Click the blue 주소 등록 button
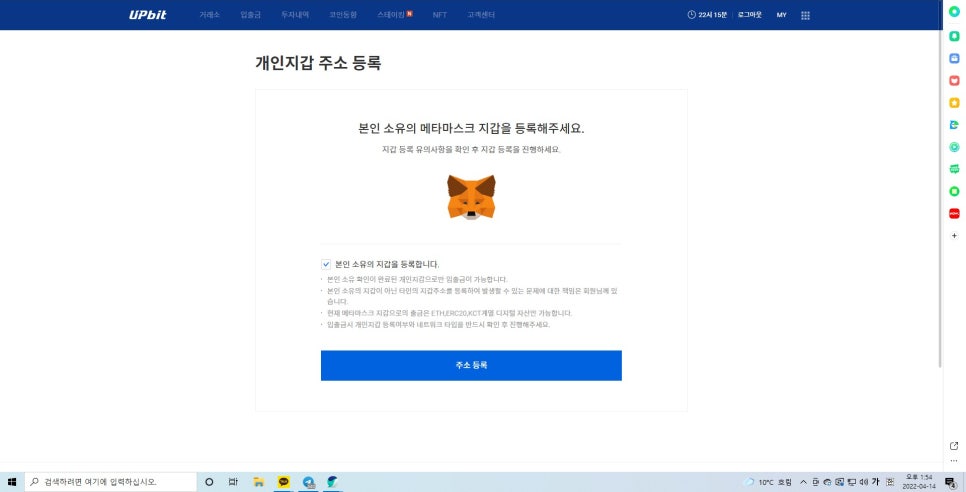The image size is (966, 492). pyautogui.click(x=471, y=366)
